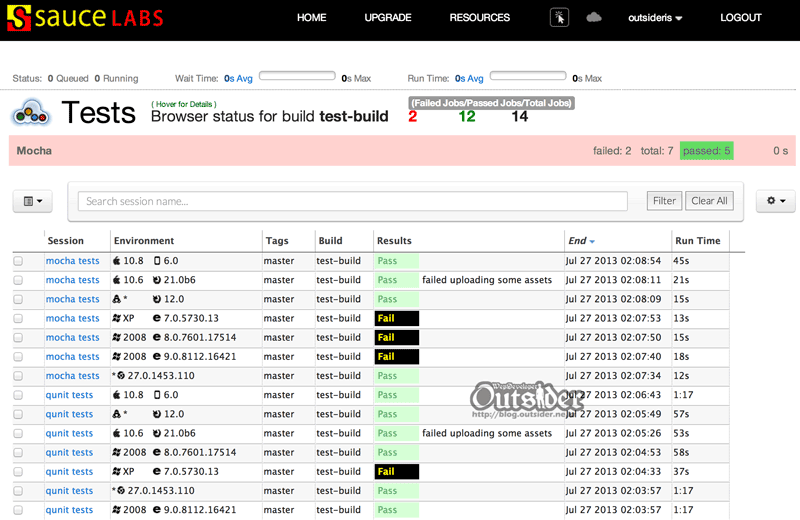
Task: Open mocha tests session ending 02:08:54
Action: (x=72, y=261)
